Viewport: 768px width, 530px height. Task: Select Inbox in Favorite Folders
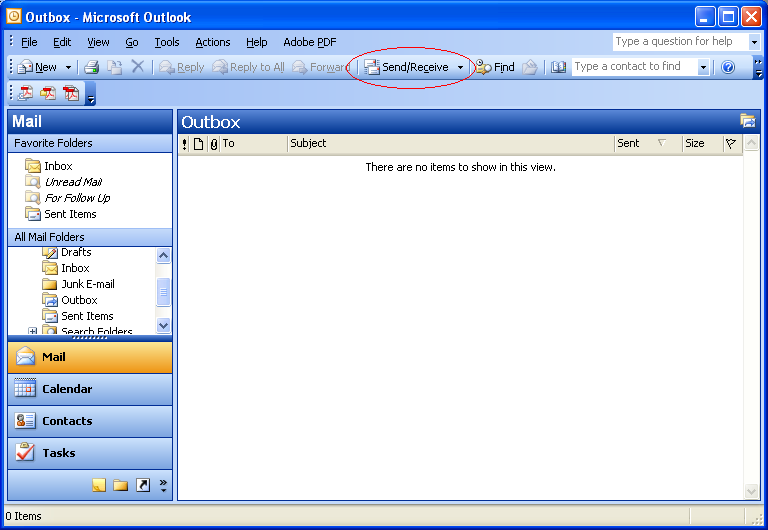pos(49,166)
